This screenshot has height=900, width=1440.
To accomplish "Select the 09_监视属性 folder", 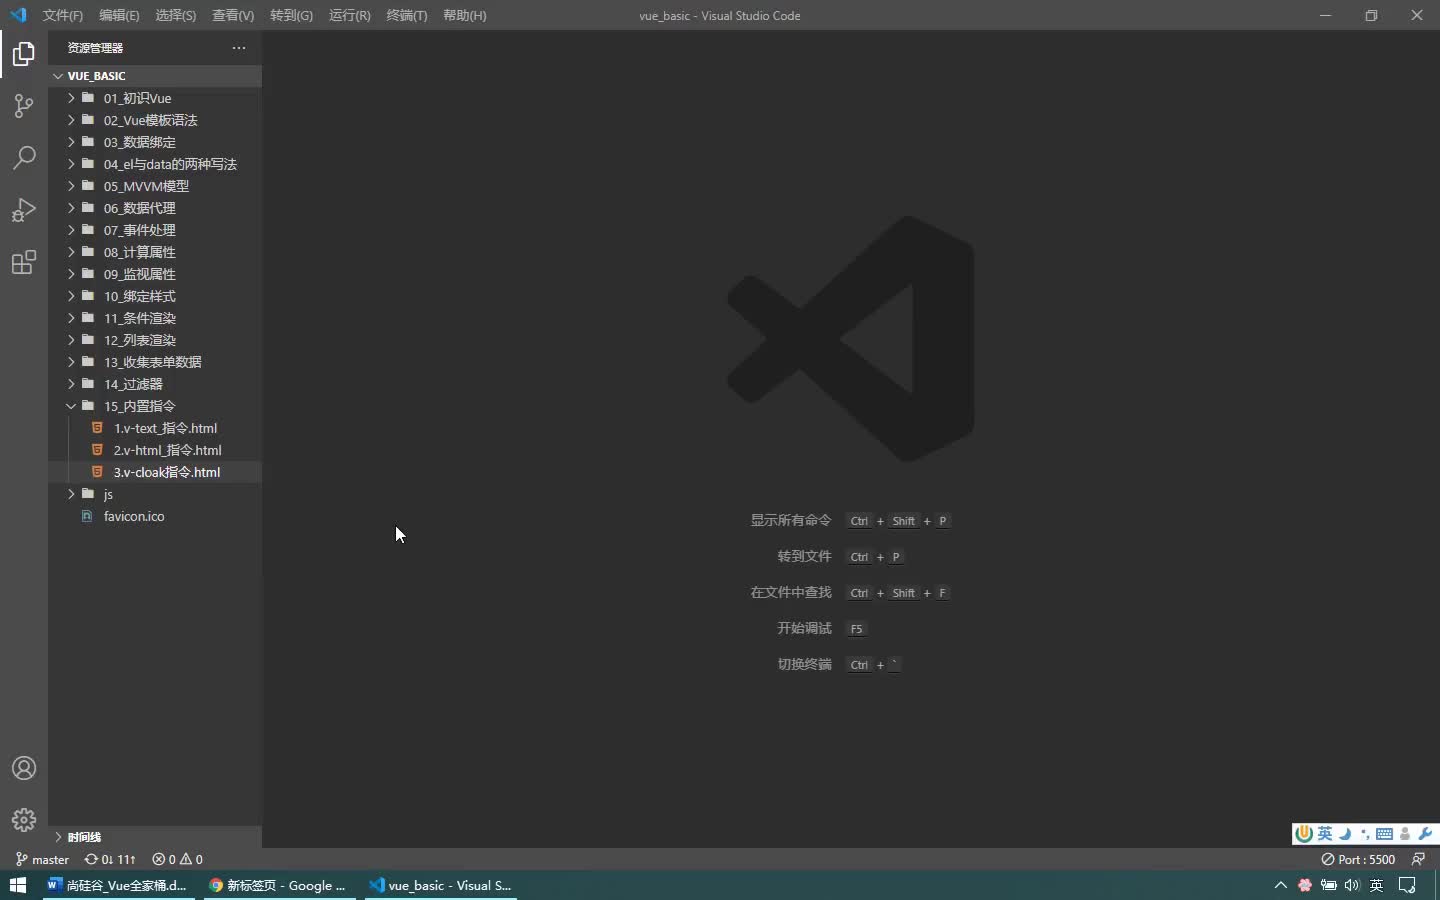I will [x=155, y=274].
